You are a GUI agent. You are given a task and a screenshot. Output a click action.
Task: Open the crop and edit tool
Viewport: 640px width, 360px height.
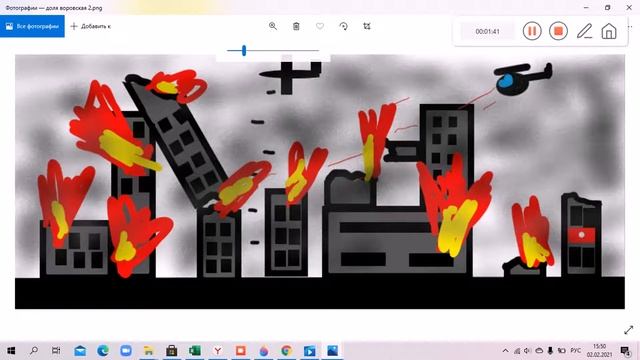(x=367, y=26)
